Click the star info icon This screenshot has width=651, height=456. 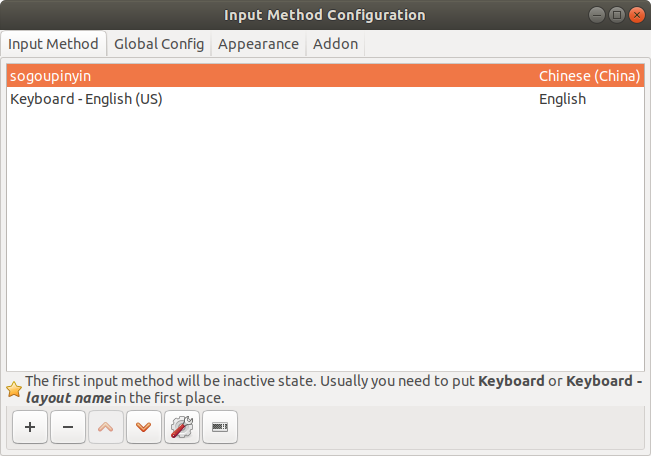[14, 389]
